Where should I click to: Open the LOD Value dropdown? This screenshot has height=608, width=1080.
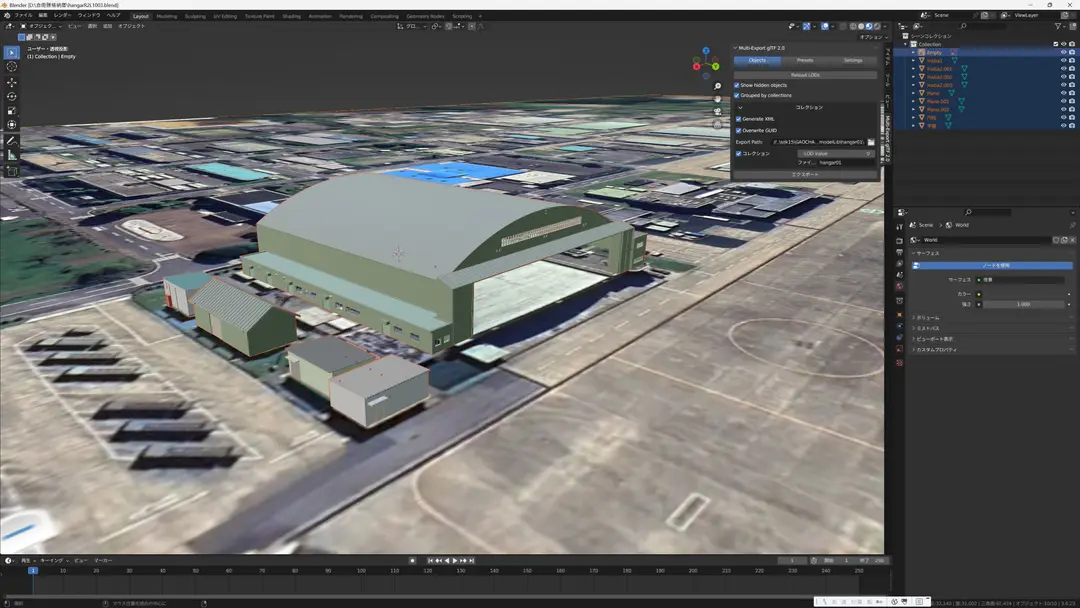click(x=836, y=154)
